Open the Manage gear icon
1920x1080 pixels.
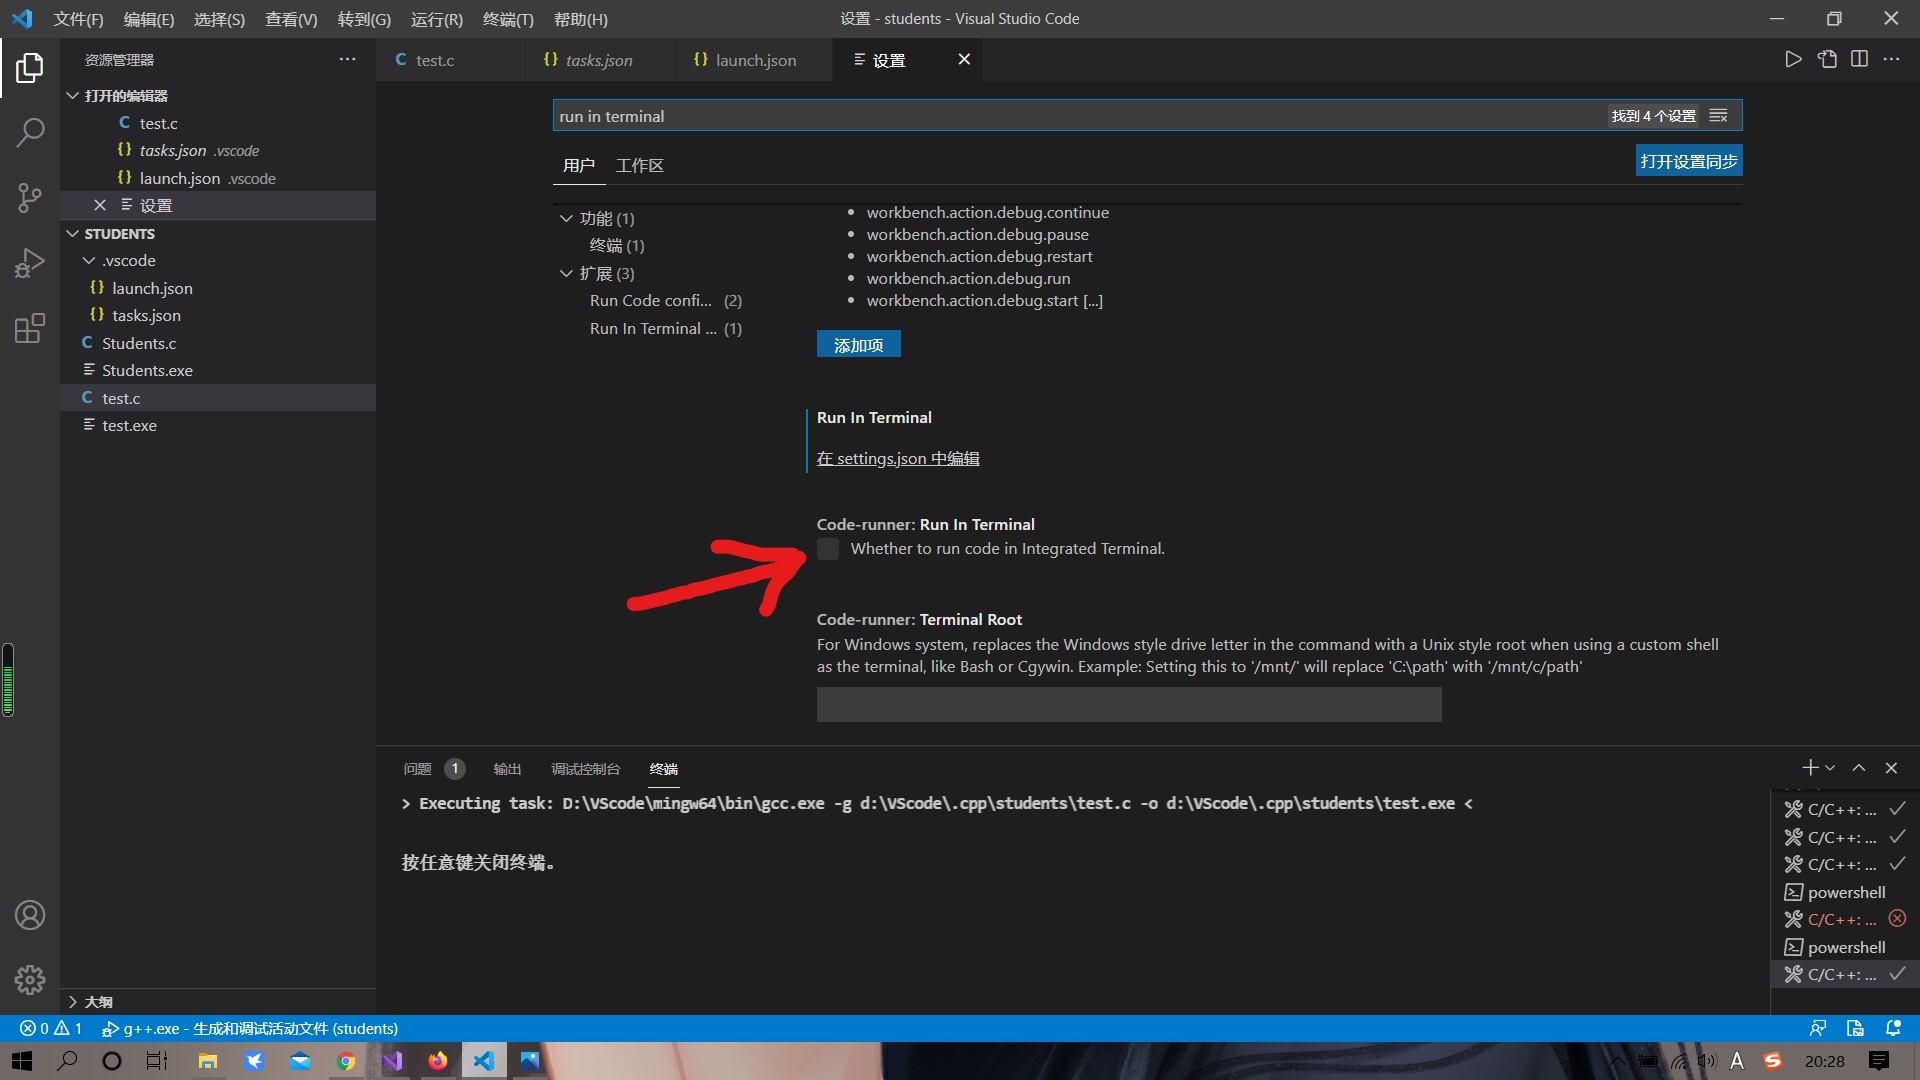[30, 979]
